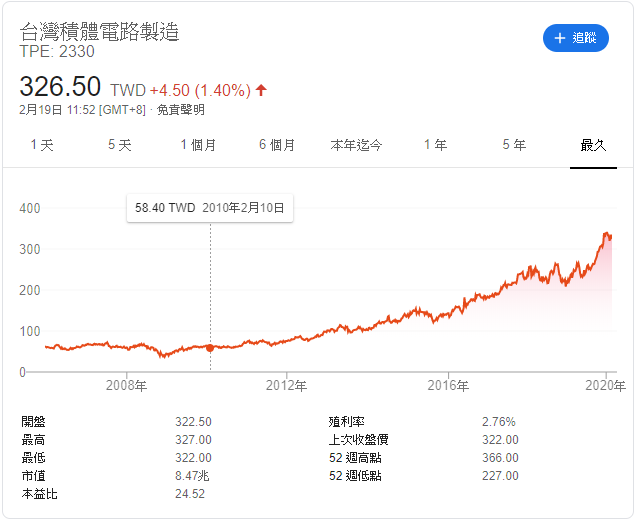
Task: Select the 最久 max range tab
Action: coord(593,145)
